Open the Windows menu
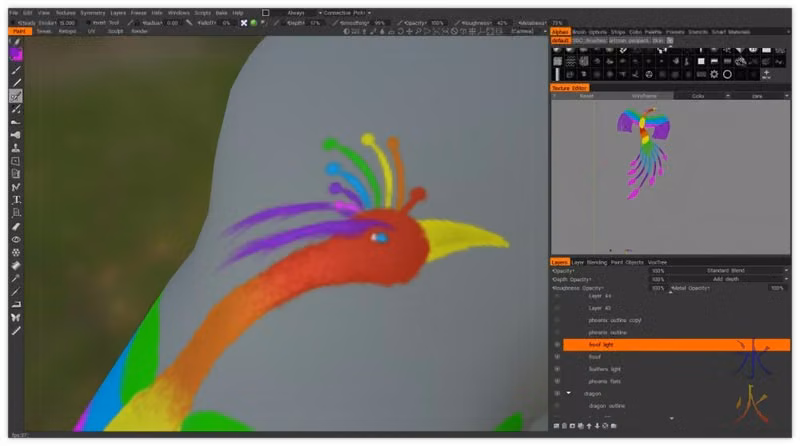 pos(178,13)
